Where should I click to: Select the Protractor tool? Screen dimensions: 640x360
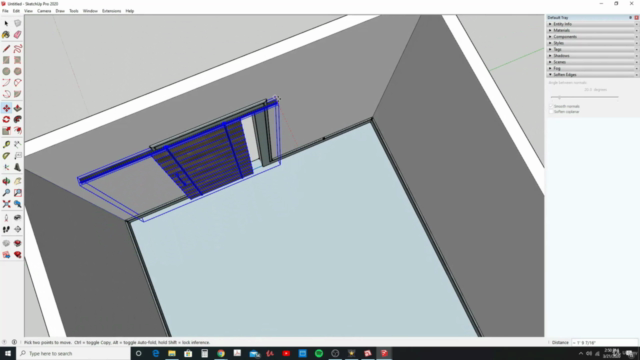6,156
